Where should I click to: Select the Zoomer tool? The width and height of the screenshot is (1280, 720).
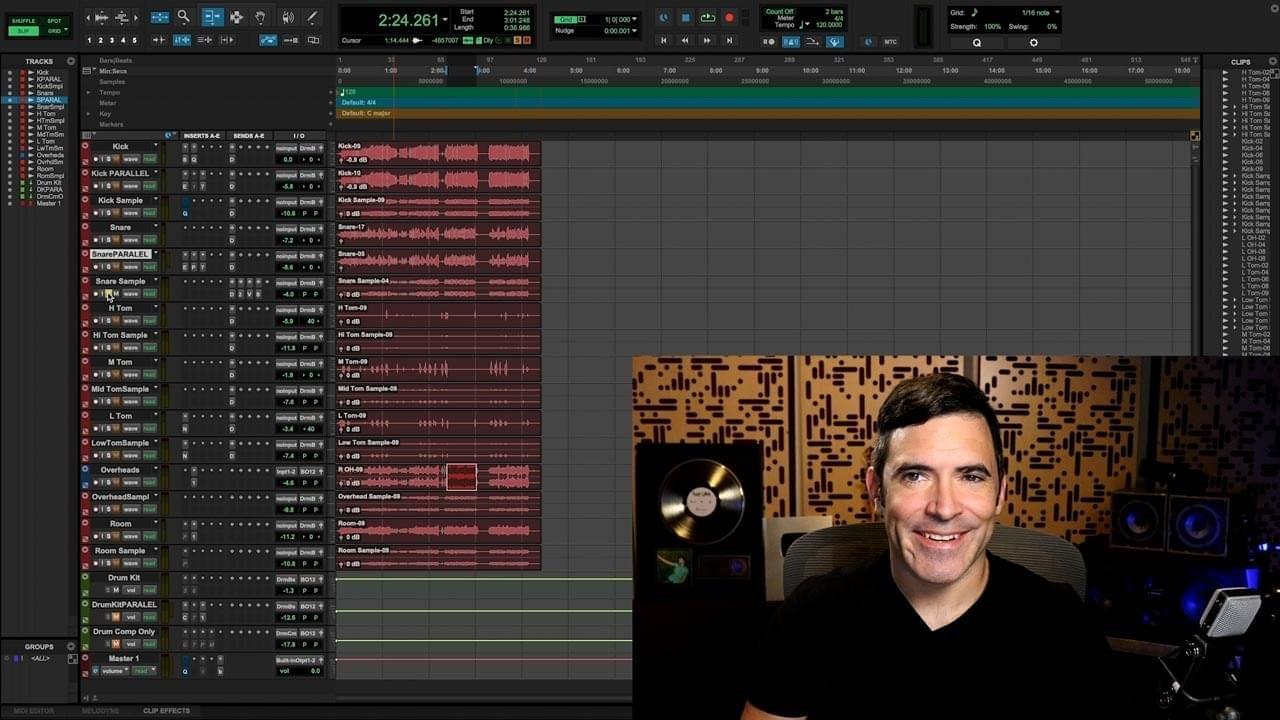coord(183,17)
